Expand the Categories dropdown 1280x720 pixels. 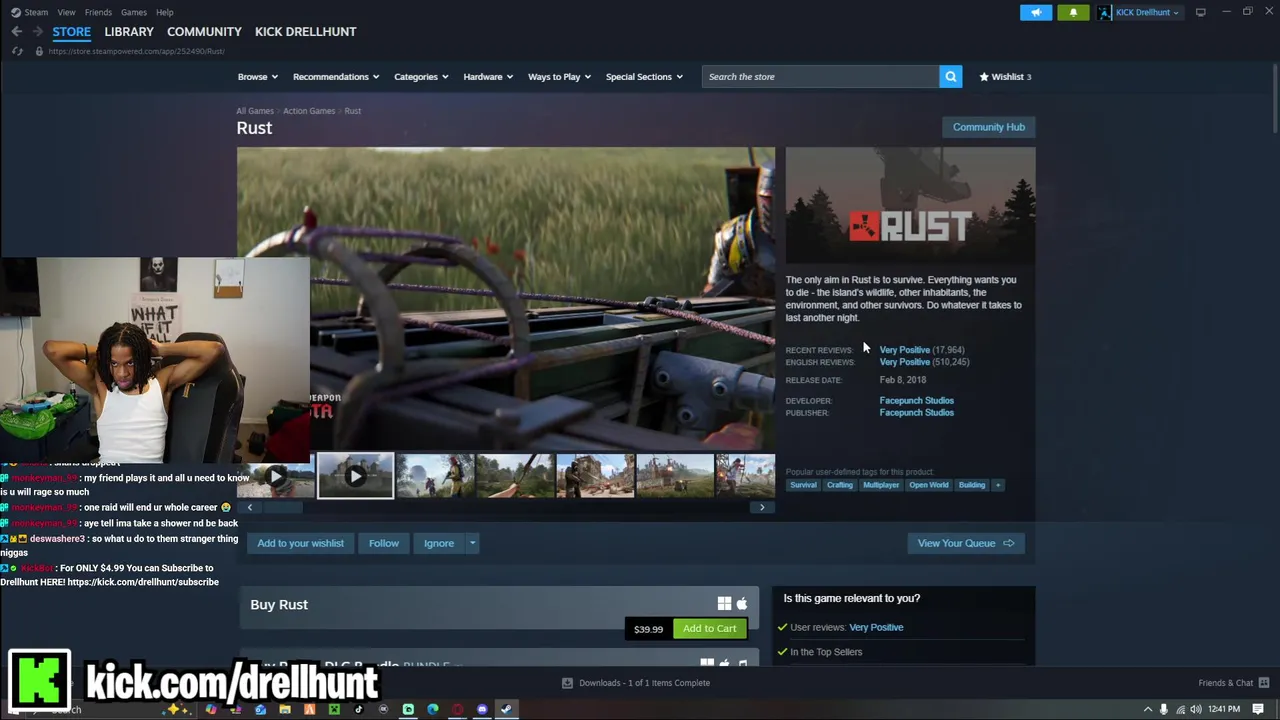(x=420, y=77)
